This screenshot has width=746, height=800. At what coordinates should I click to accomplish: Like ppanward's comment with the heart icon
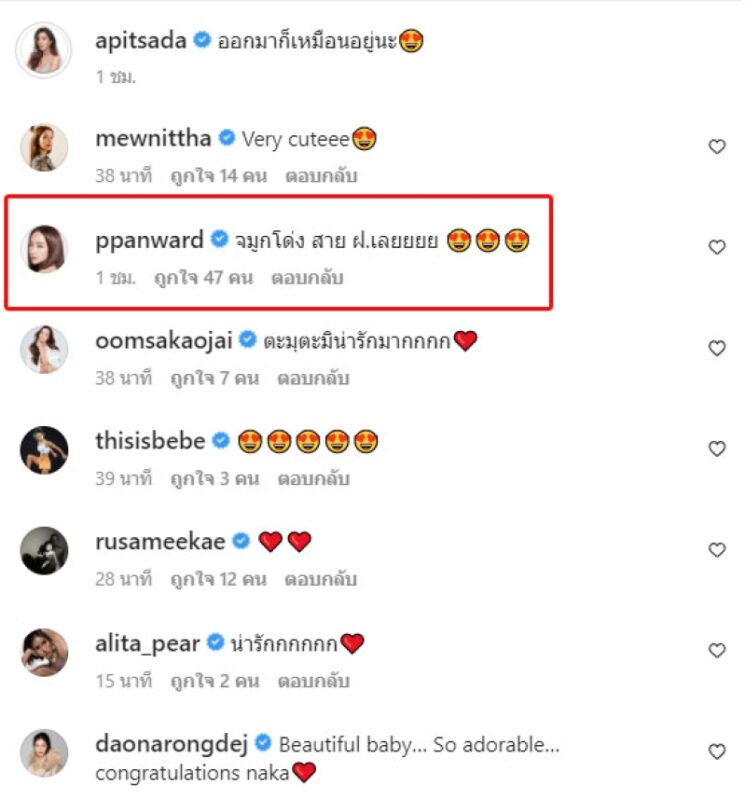click(x=716, y=247)
